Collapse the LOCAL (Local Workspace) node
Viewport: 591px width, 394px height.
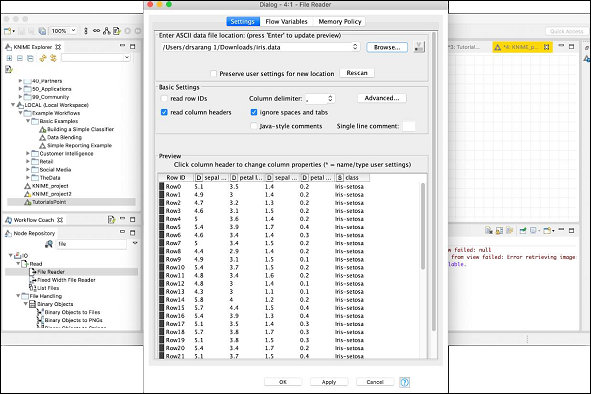(x=13, y=105)
